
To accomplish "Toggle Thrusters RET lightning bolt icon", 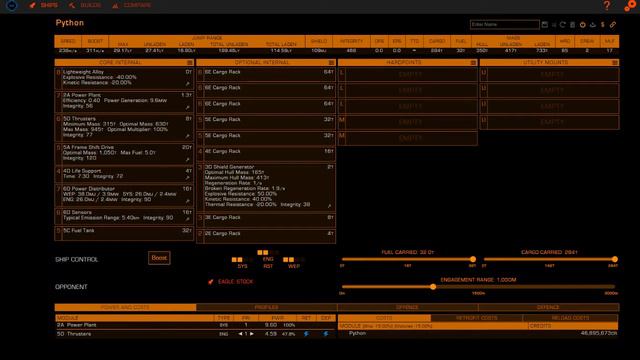I will tap(306, 334).
